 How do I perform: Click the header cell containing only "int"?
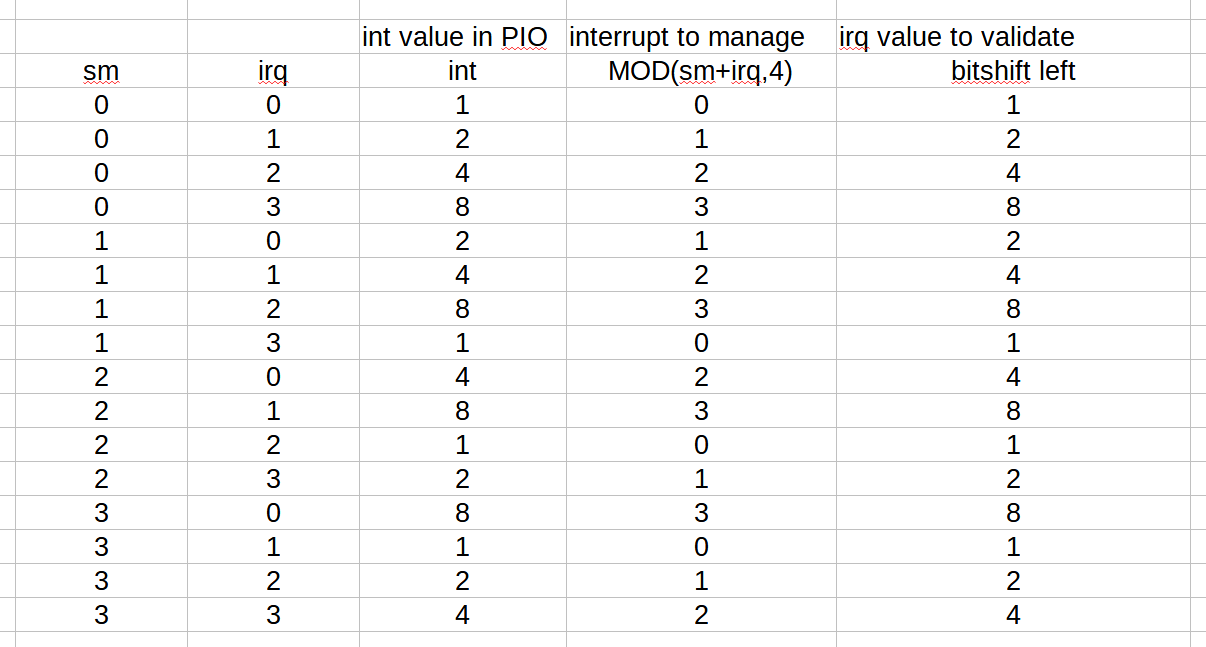(462, 72)
